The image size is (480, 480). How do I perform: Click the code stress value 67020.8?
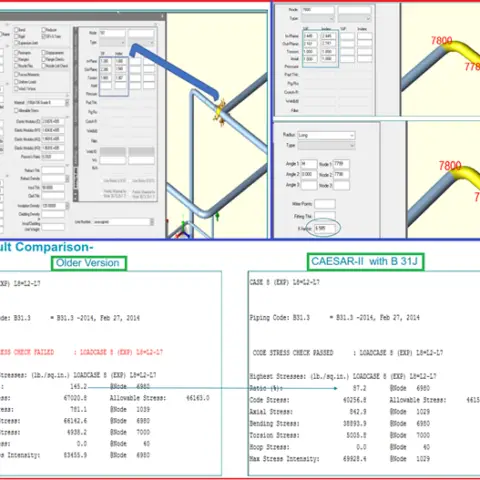coord(75,398)
